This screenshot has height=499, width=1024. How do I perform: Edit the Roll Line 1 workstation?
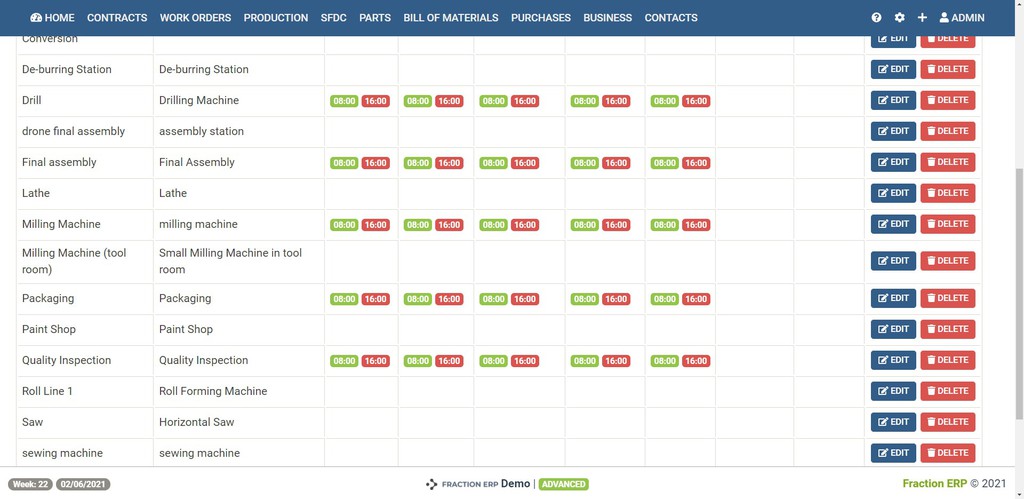click(x=893, y=391)
